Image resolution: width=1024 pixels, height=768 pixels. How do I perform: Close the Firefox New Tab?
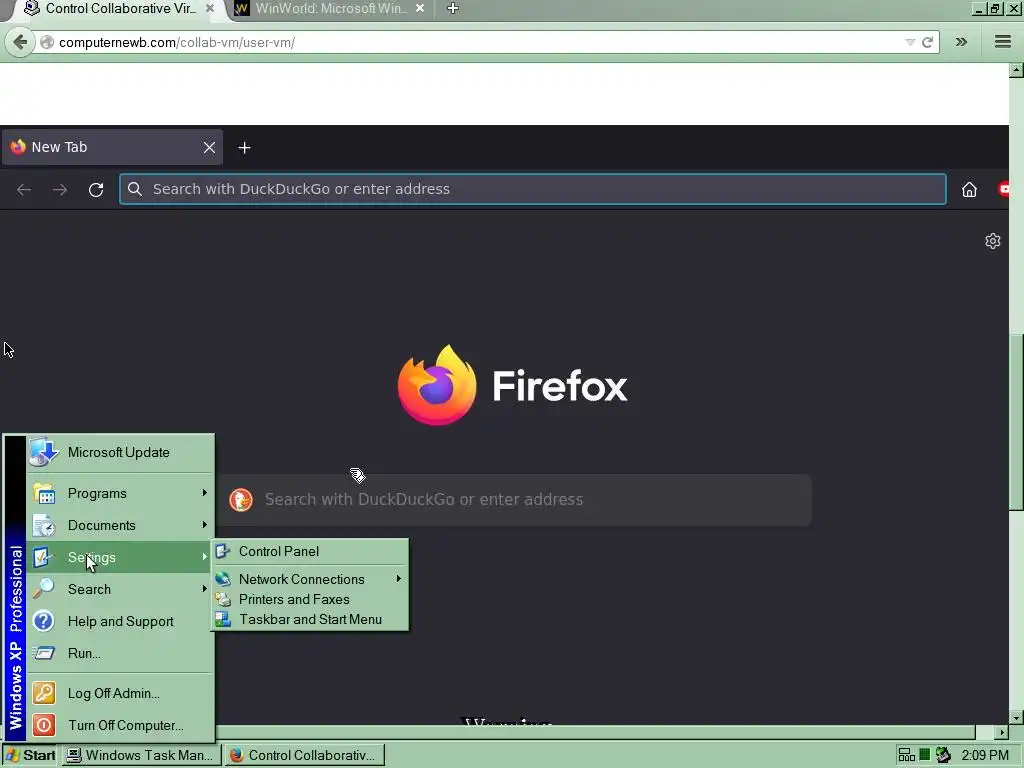tap(209, 148)
